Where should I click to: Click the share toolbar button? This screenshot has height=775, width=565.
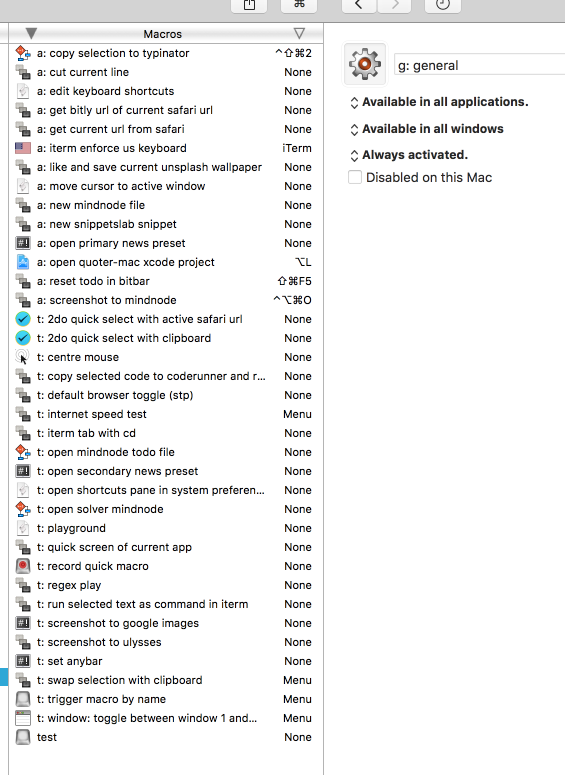coord(249,5)
